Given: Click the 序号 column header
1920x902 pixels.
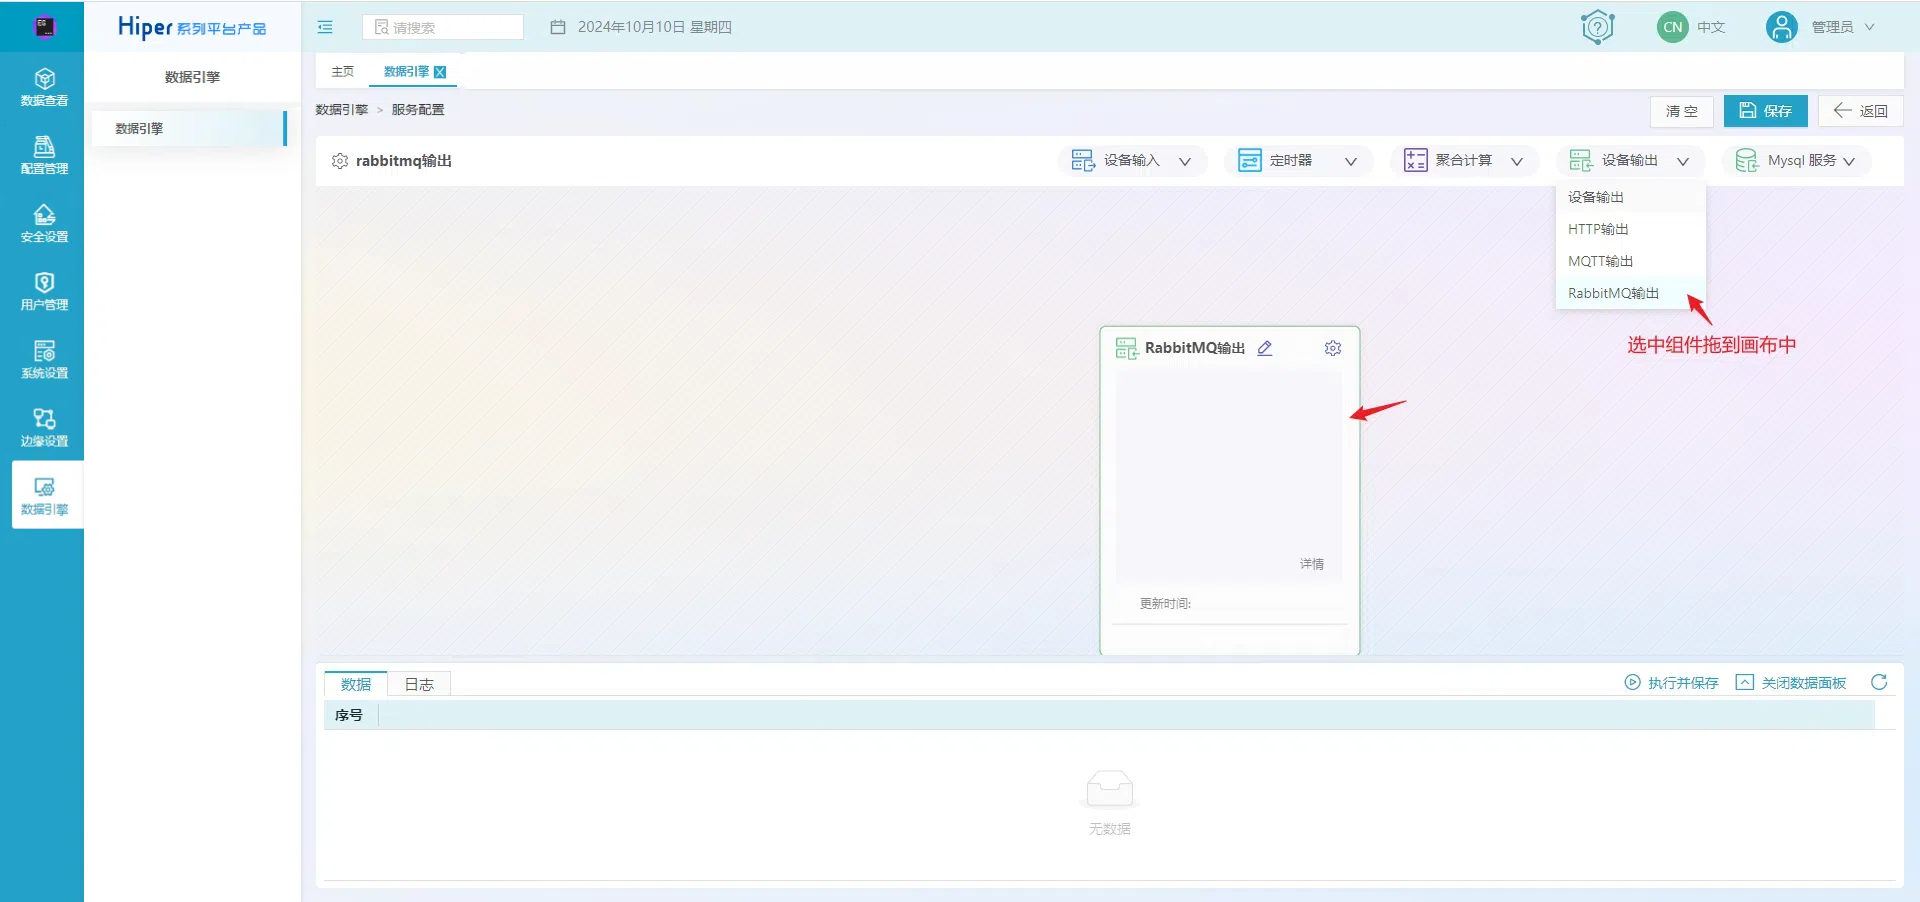Looking at the screenshot, I should pos(349,715).
